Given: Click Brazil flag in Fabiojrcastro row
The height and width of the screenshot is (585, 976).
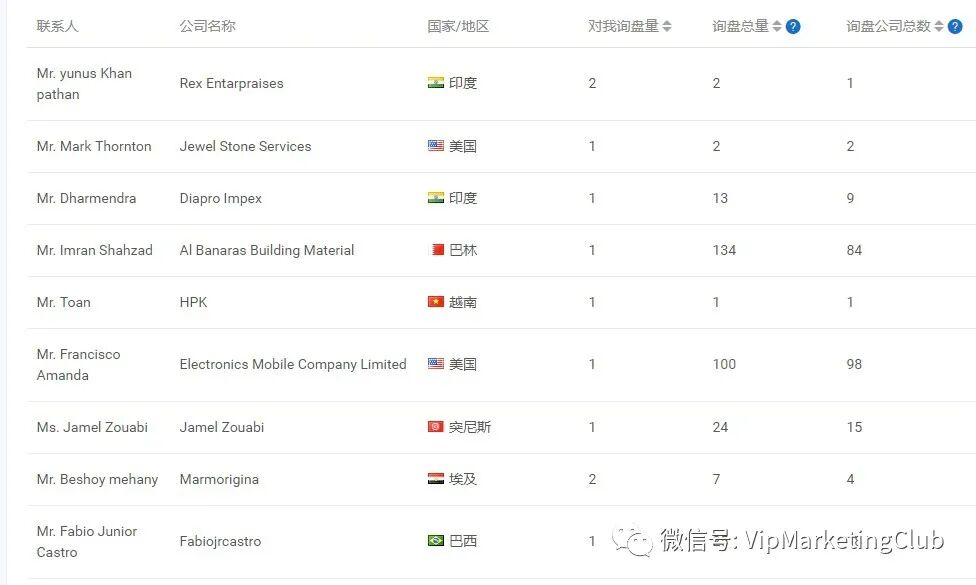Looking at the screenshot, I should click(436, 541).
